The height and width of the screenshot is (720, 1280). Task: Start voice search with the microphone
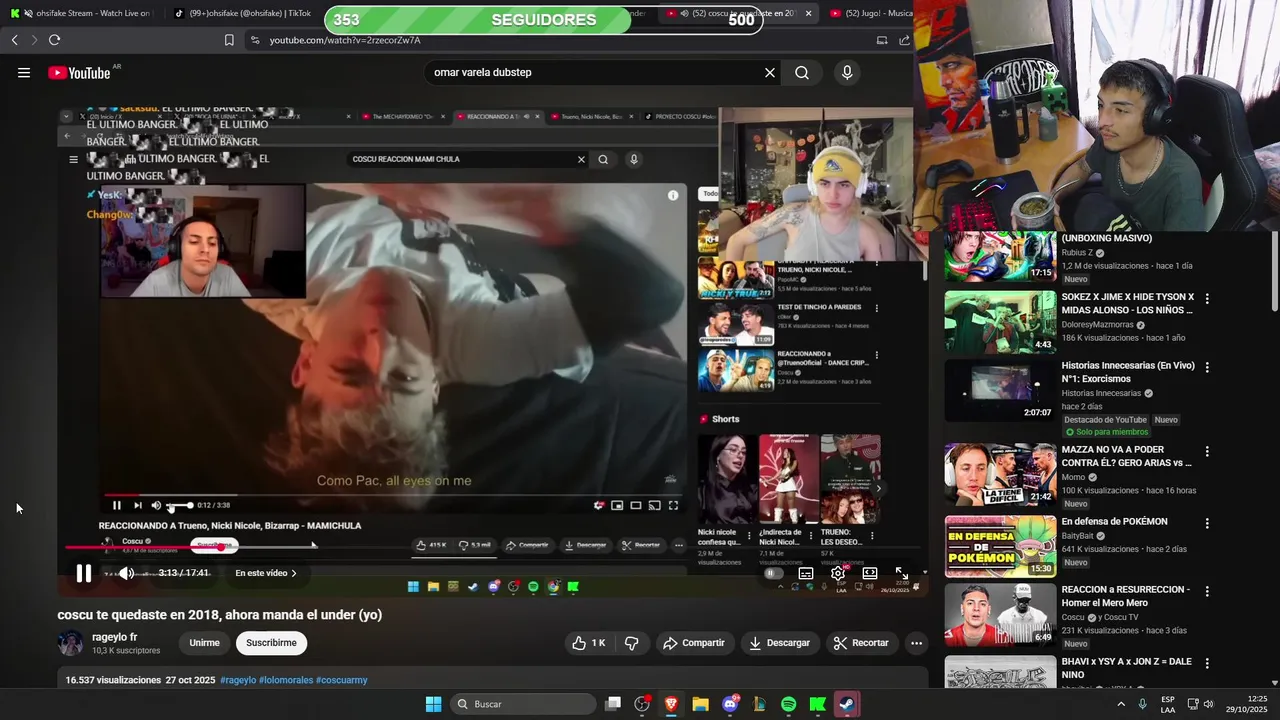[x=847, y=73]
